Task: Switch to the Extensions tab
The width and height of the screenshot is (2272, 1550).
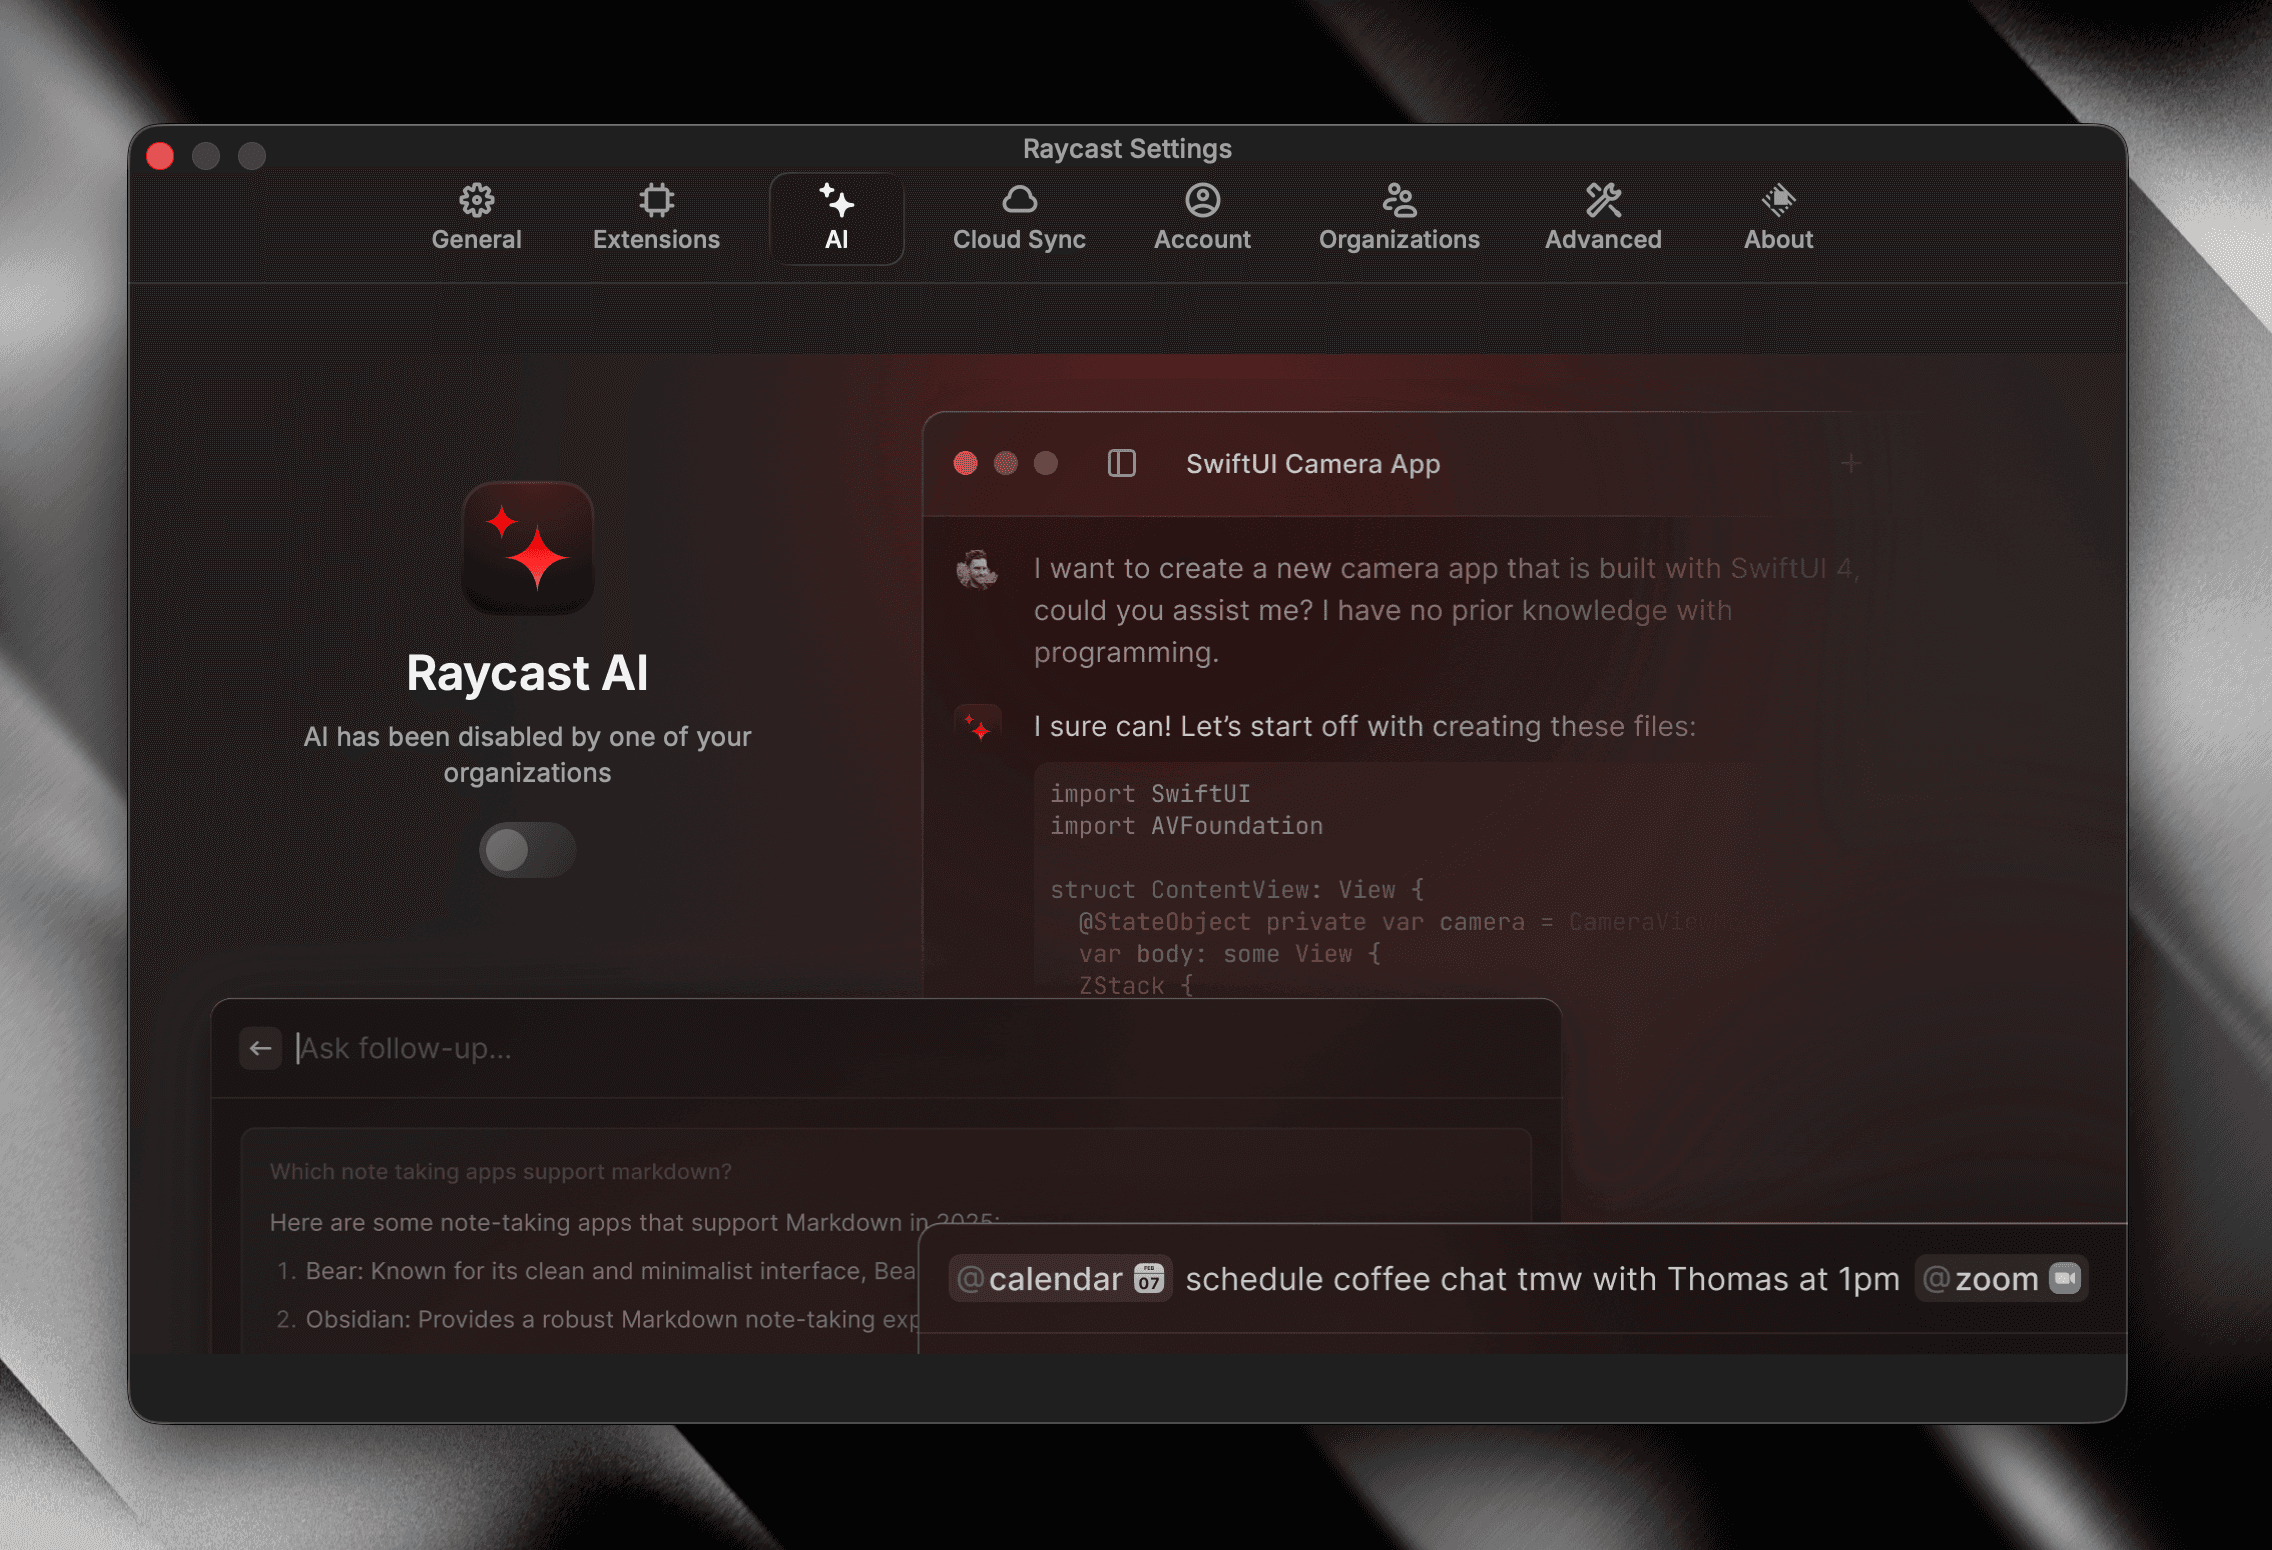Action: [656, 219]
